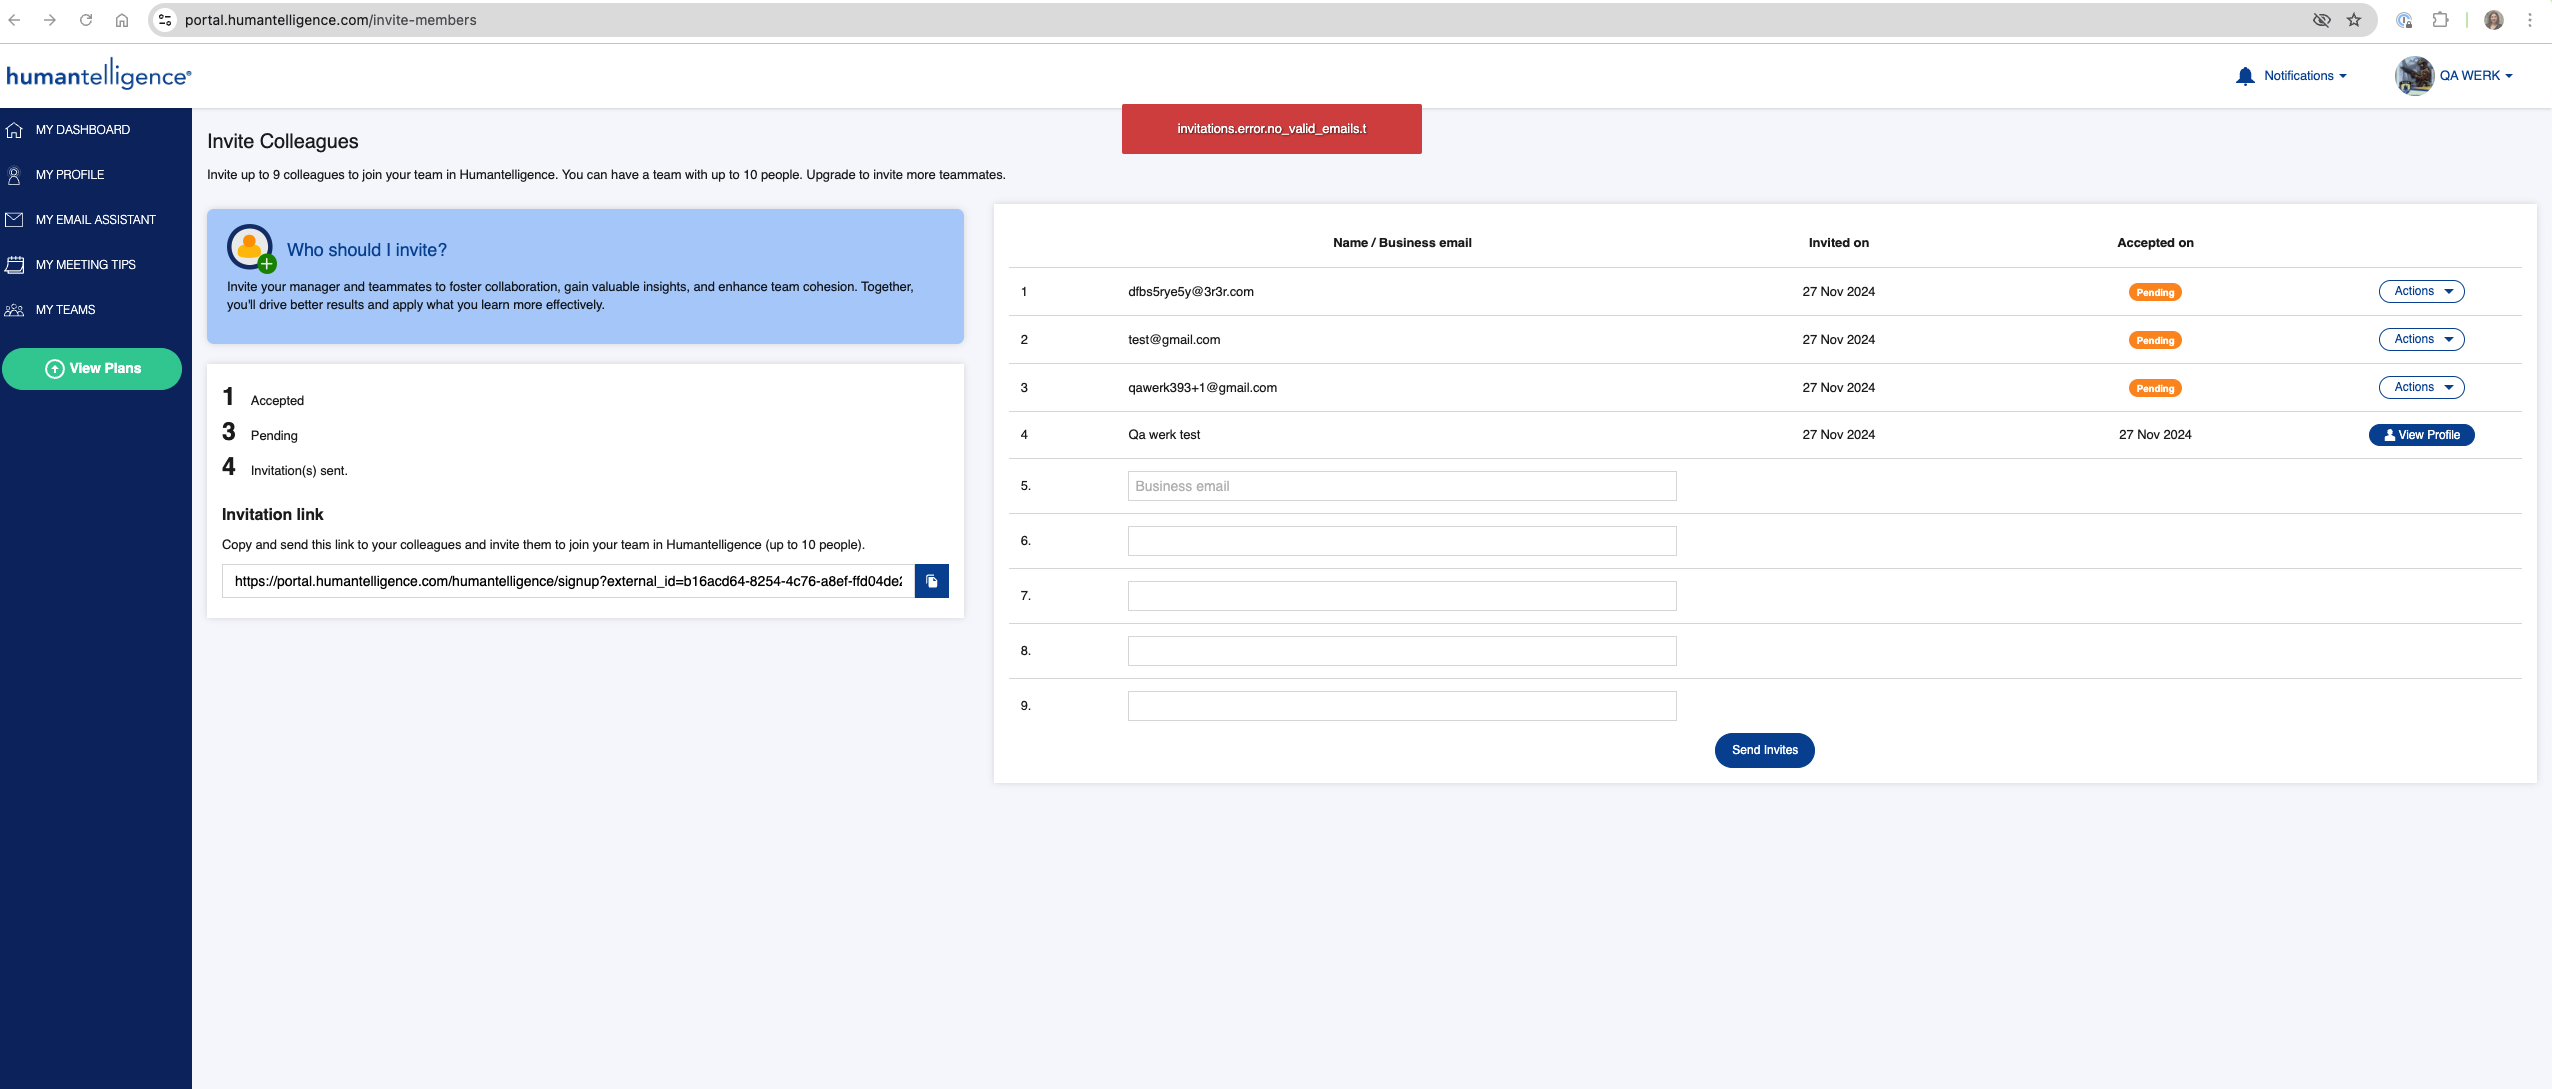Click the QA WERK user profile icon

(2414, 75)
